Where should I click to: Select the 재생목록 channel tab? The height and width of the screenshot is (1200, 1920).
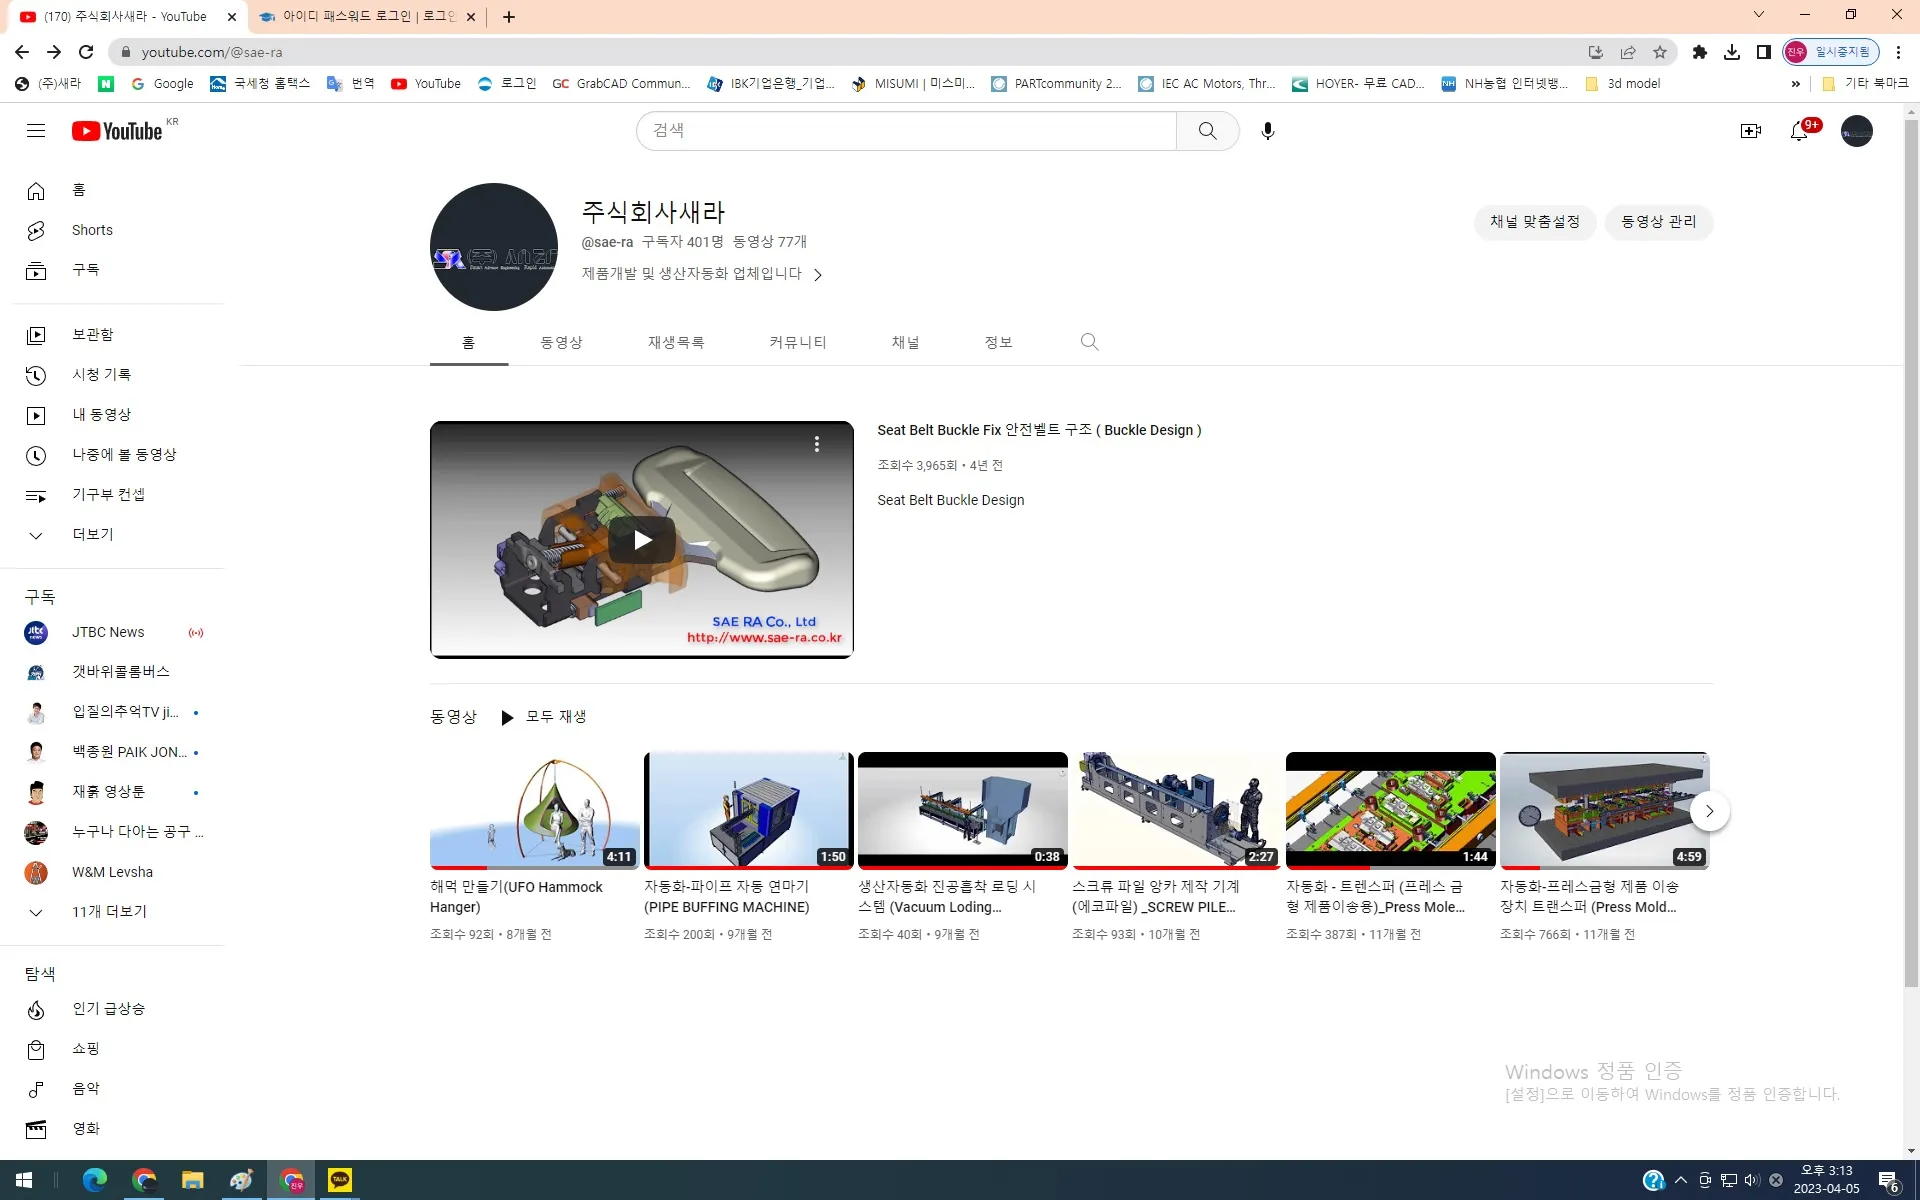[x=676, y=342]
